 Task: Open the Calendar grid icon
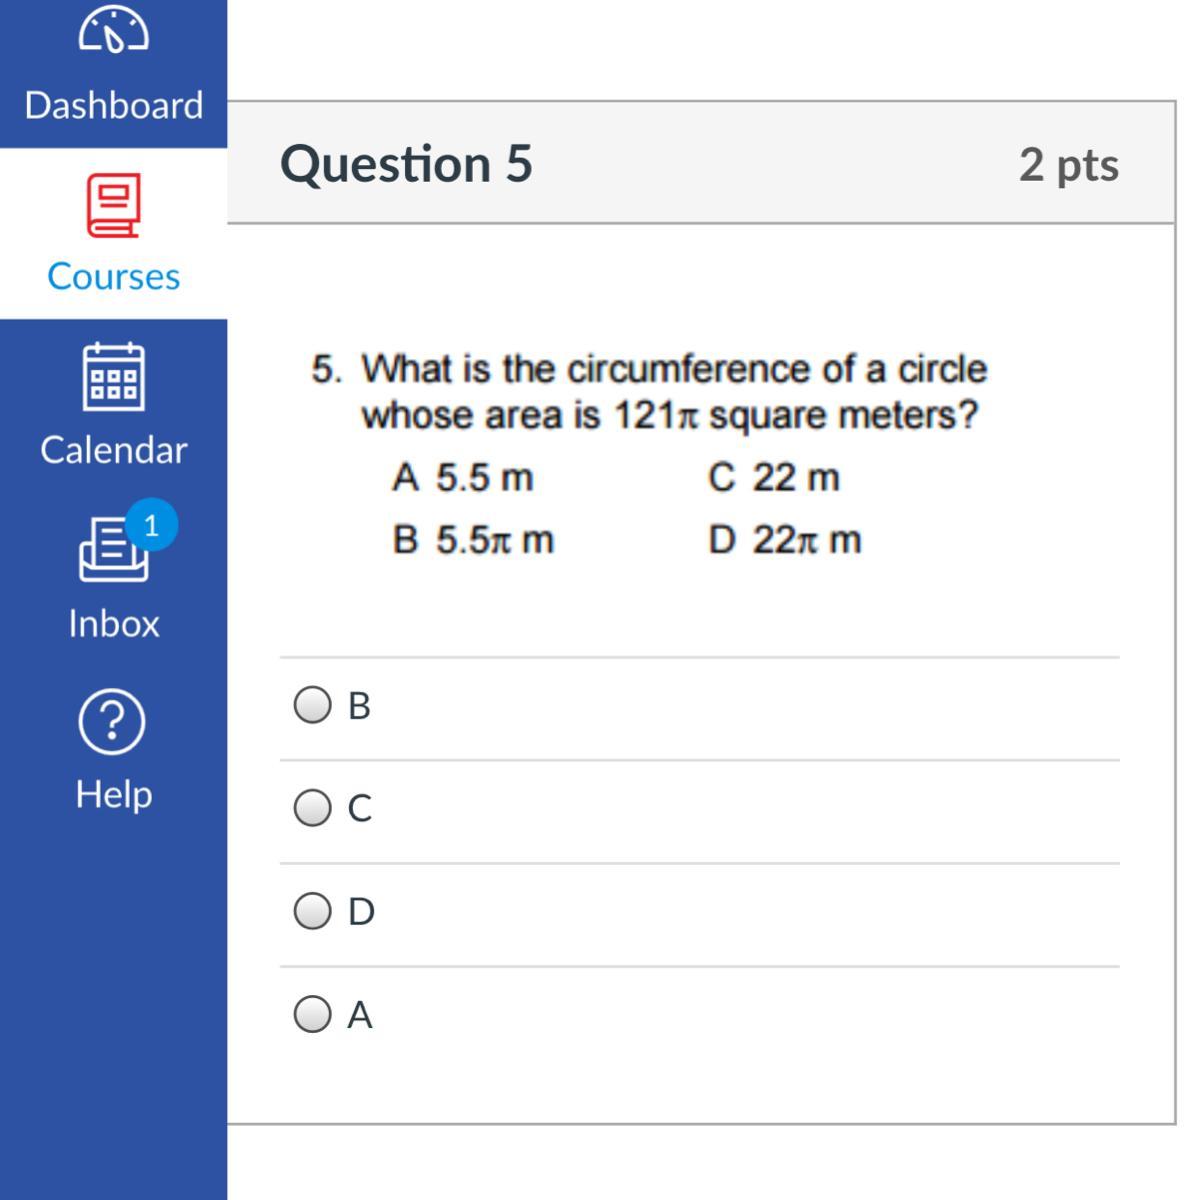113,377
